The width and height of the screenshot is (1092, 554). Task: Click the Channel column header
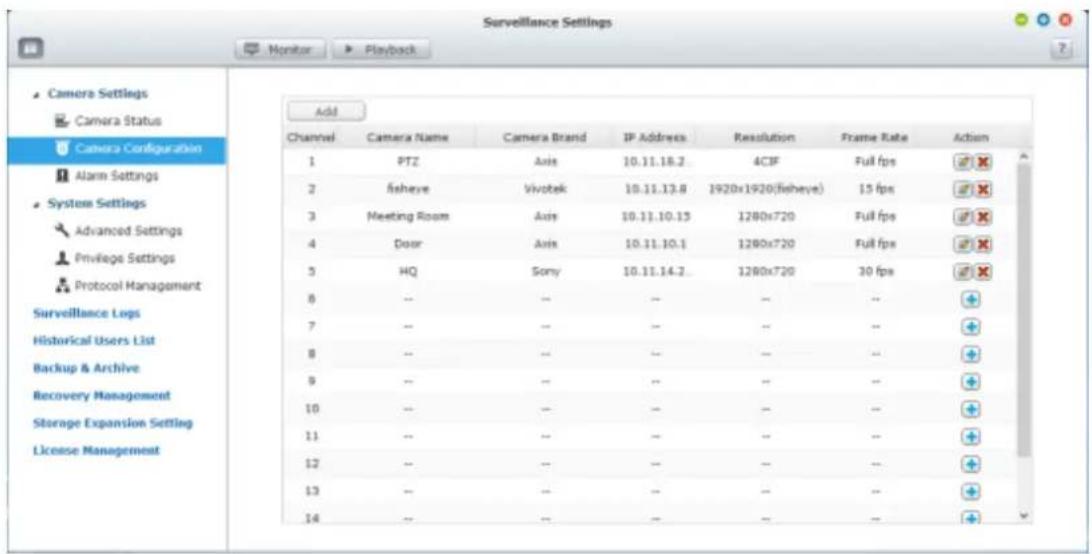pos(311,138)
